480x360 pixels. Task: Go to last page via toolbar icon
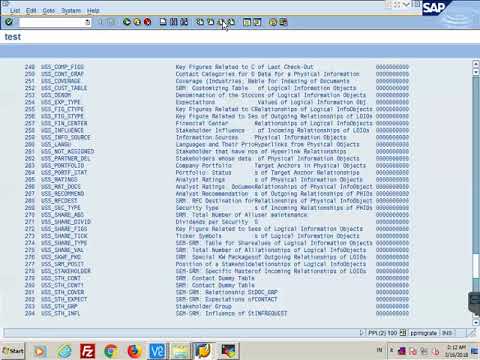click(231, 22)
